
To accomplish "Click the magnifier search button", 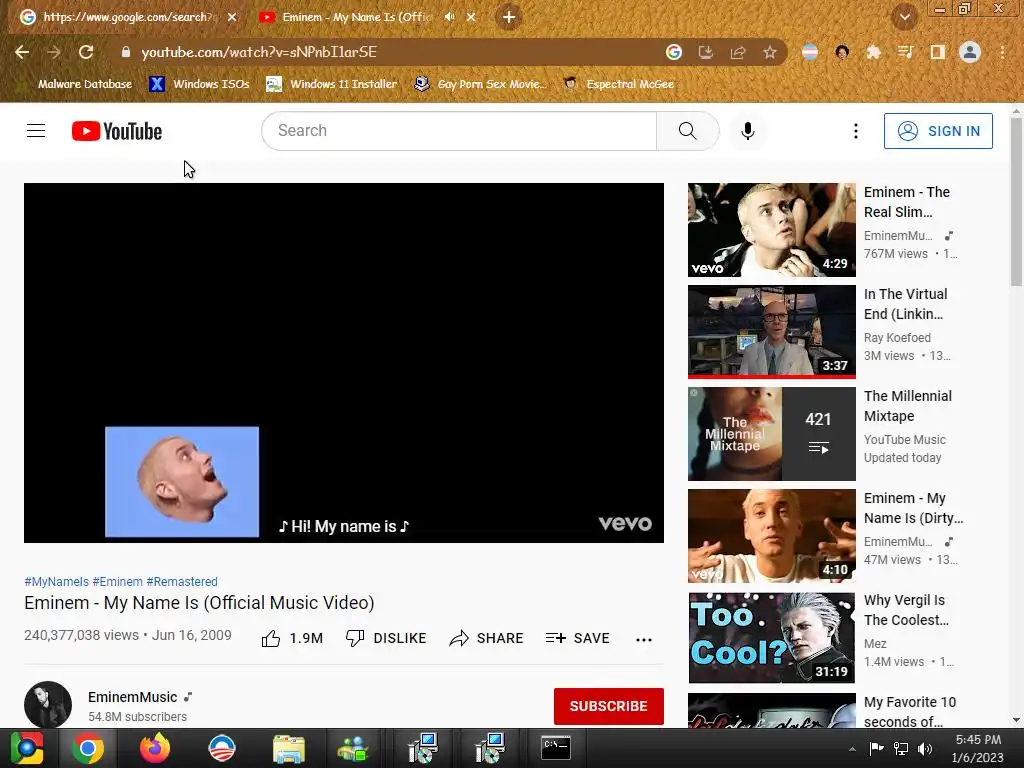I will pyautogui.click(x=688, y=131).
